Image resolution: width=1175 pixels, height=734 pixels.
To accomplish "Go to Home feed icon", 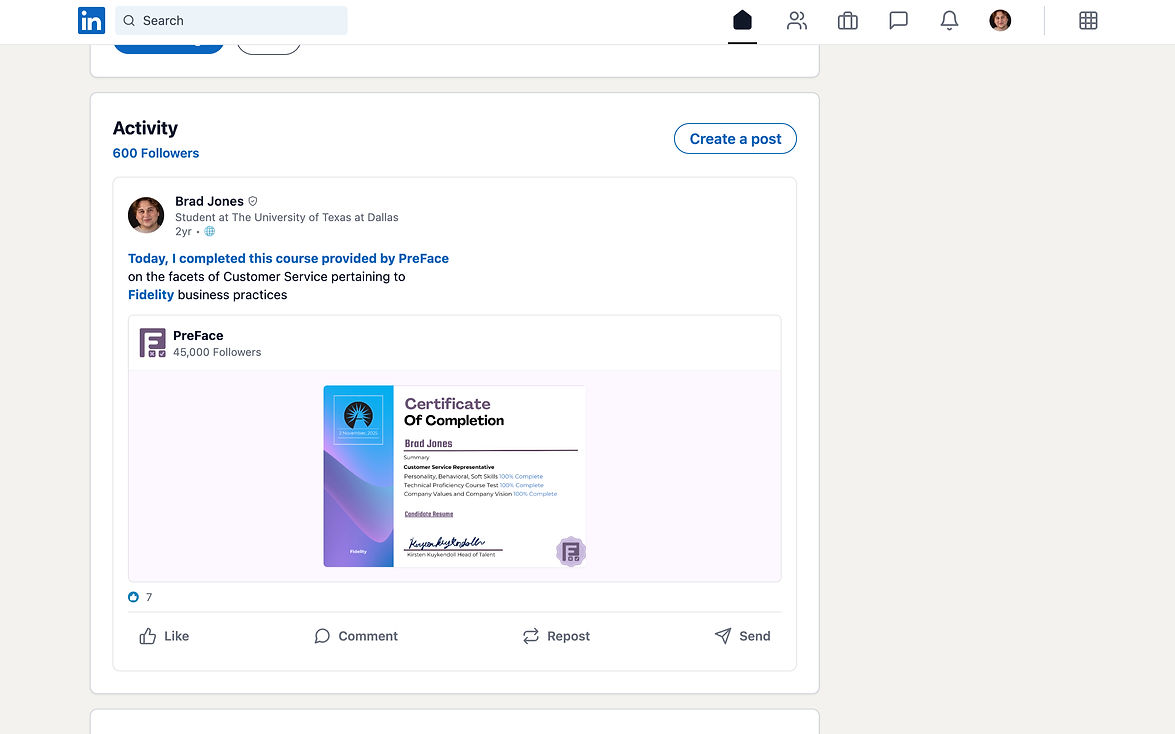I will pyautogui.click(x=742, y=20).
